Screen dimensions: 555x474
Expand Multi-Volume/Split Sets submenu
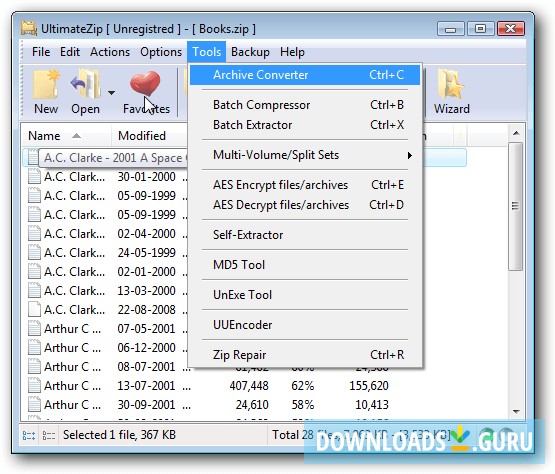click(410, 155)
